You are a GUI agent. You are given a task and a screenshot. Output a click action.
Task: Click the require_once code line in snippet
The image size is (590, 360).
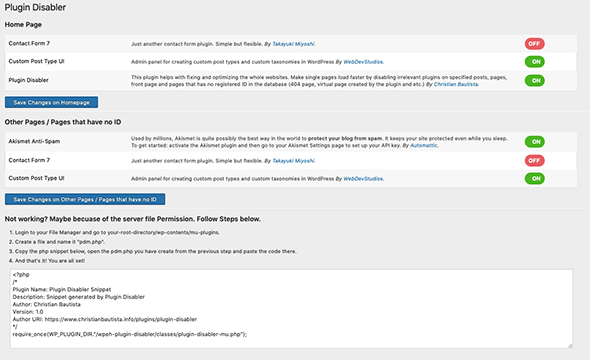[x=130, y=334]
